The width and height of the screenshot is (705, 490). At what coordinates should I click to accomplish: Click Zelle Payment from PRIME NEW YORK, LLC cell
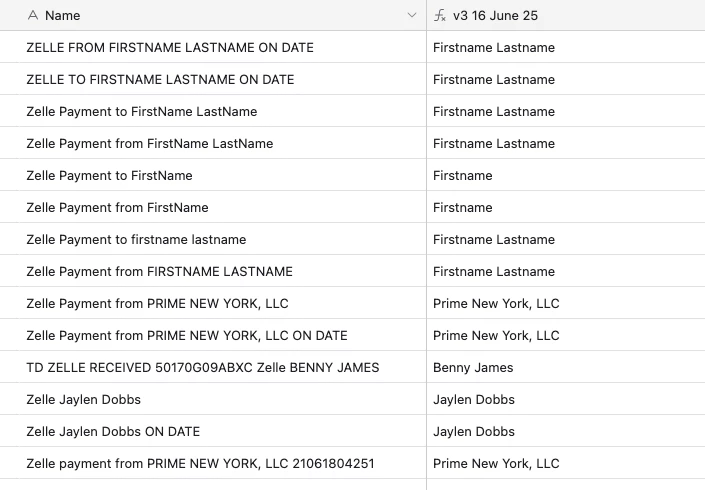pos(223,303)
